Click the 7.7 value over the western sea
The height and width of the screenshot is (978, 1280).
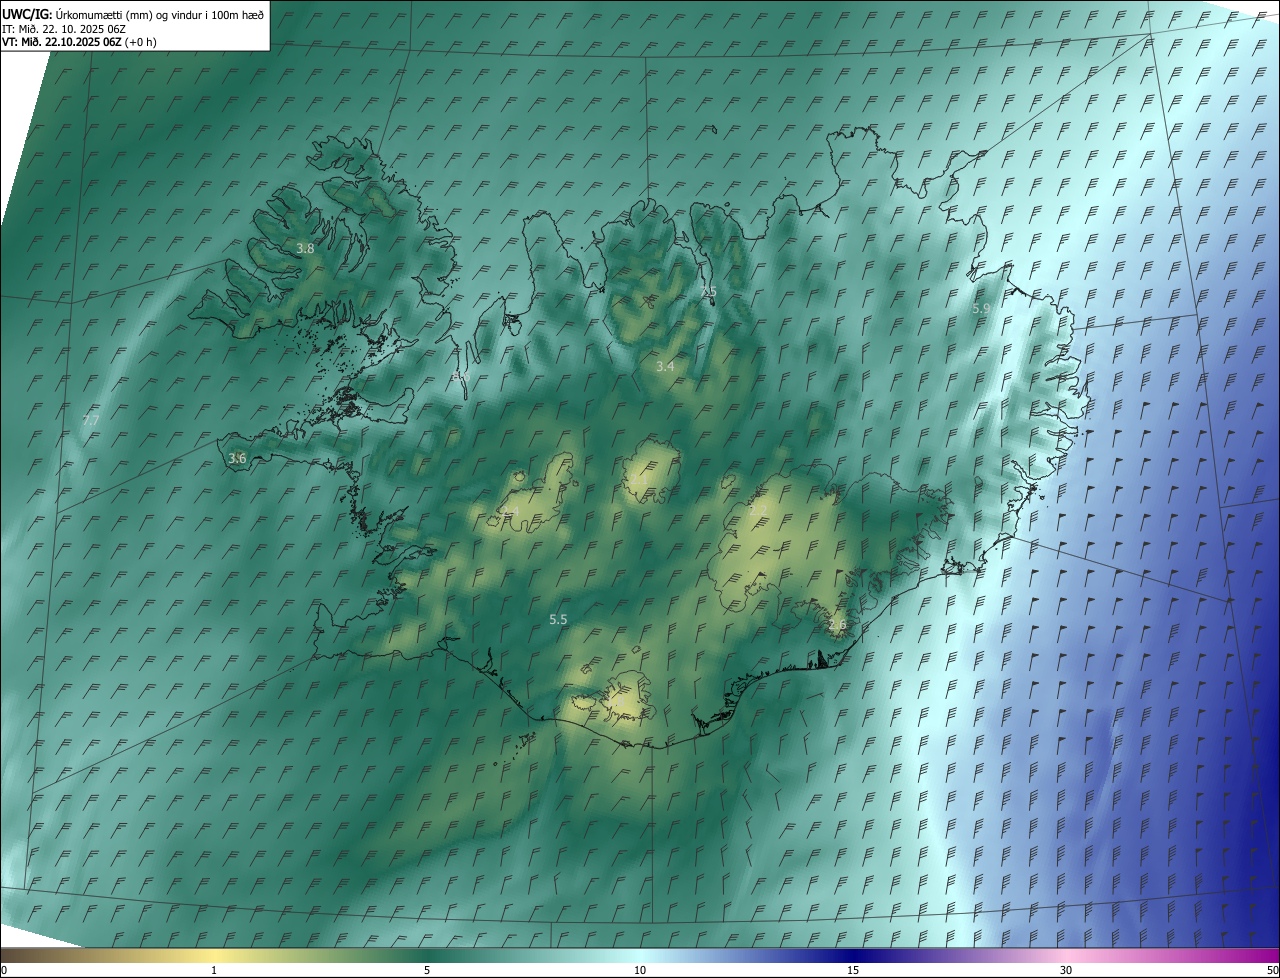click(x=90, y=421)
